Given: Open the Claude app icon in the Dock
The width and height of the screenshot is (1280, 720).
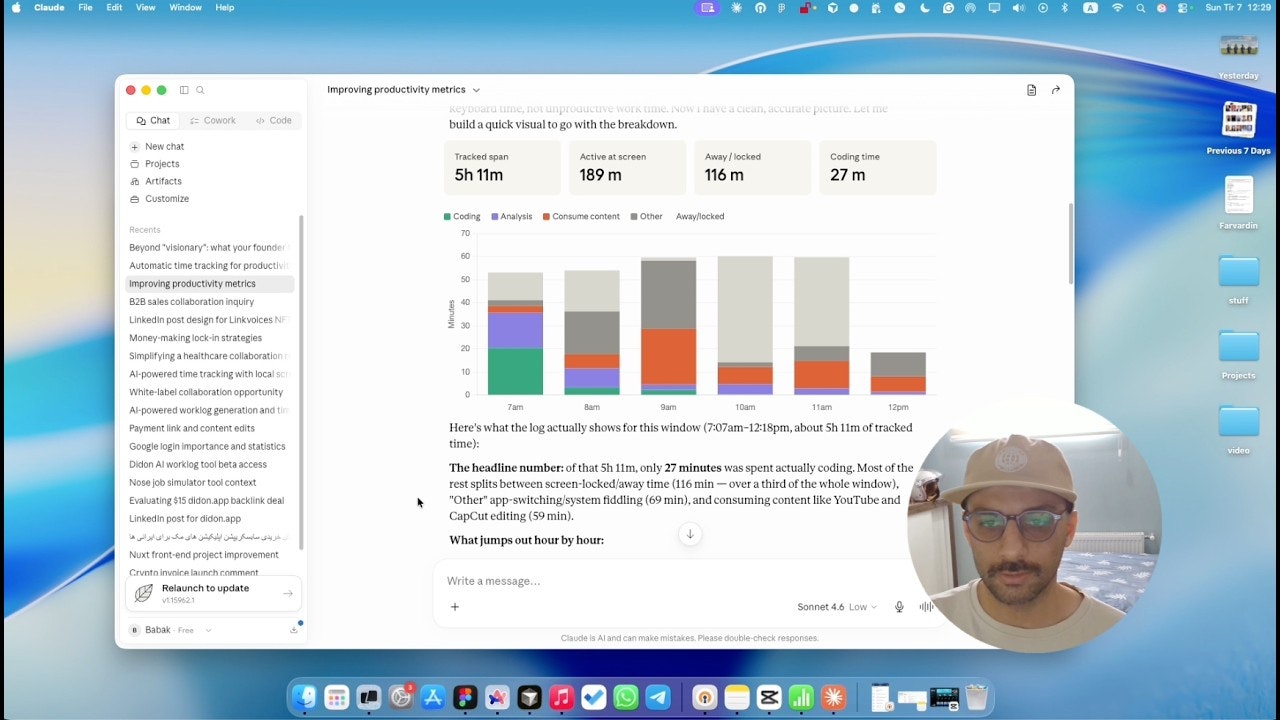Looking at the screenshot, I should [x=833, y=697].
